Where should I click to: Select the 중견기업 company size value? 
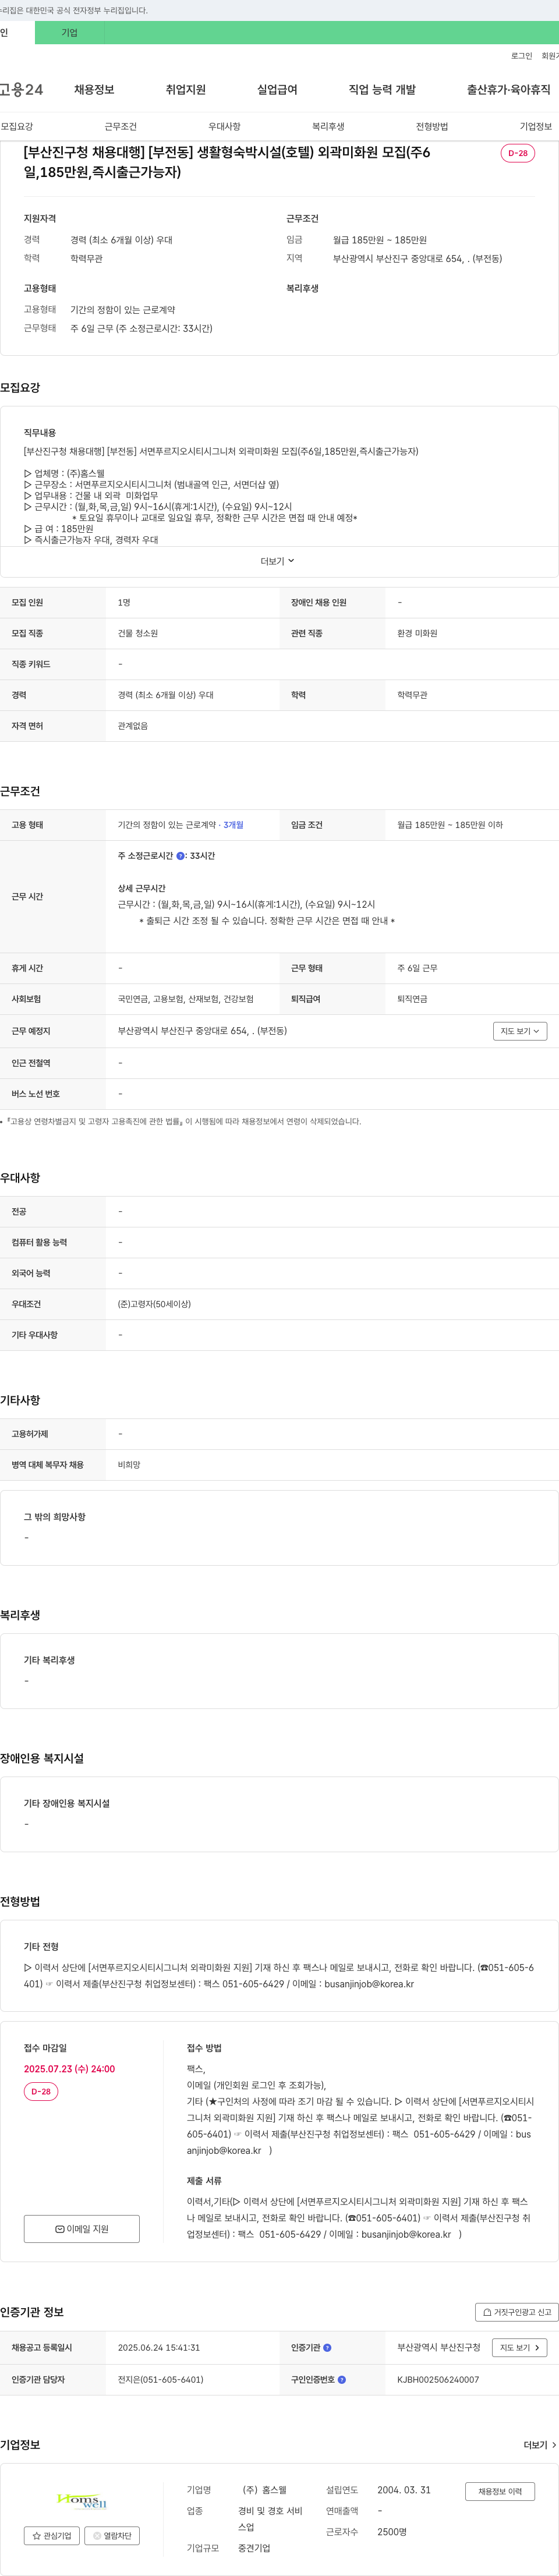[254, 2548]
